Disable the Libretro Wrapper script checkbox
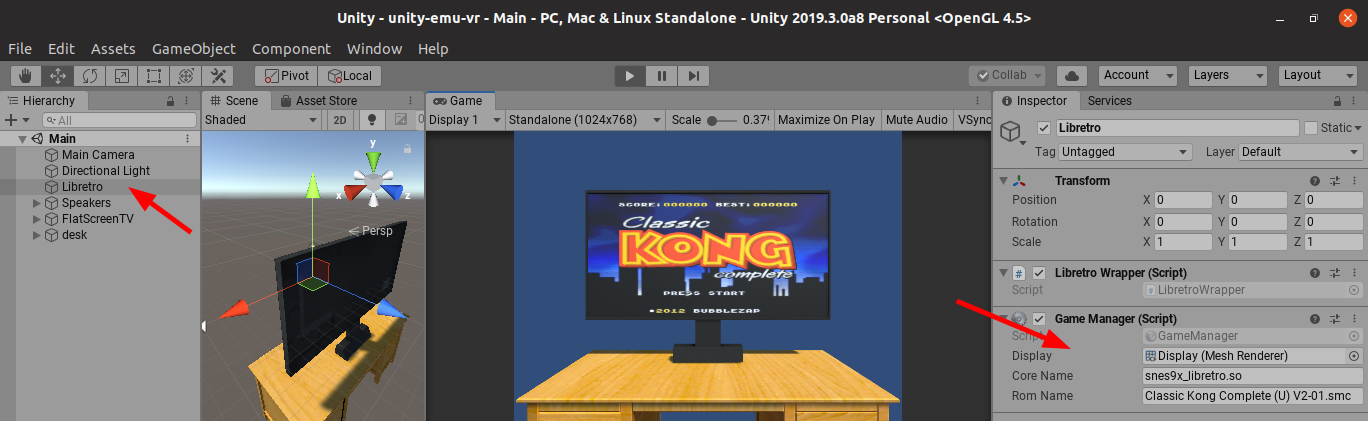This screenshot has width=1368, height=421. [1039, 273]
